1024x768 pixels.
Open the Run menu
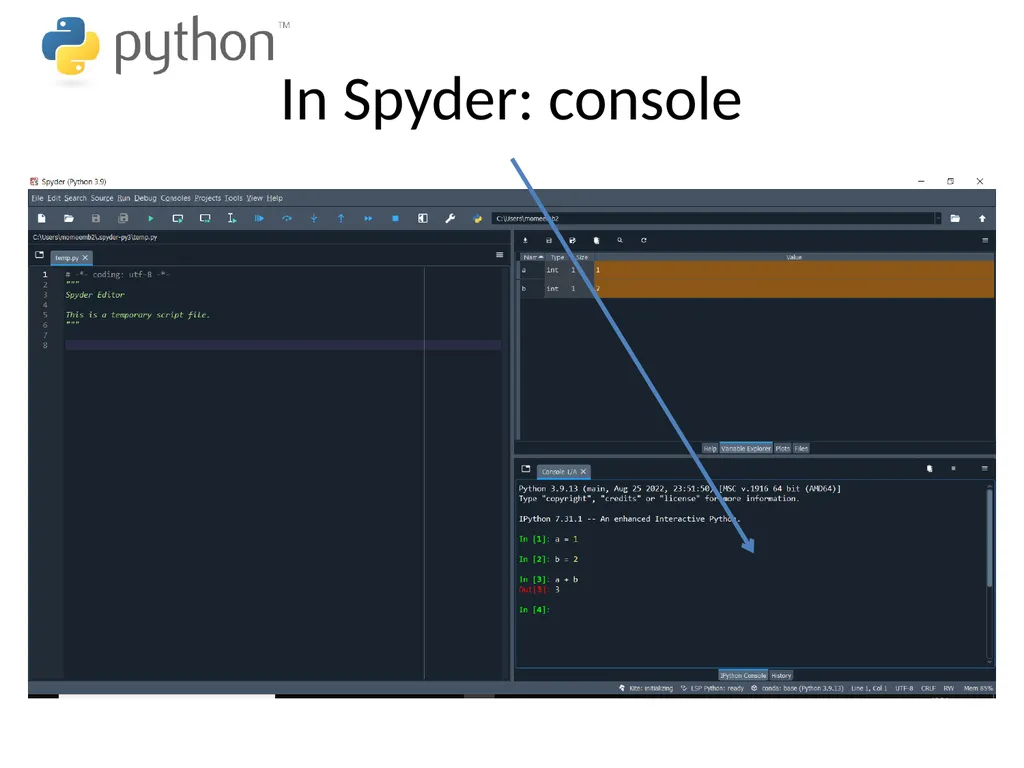click(x=123, y=199)
